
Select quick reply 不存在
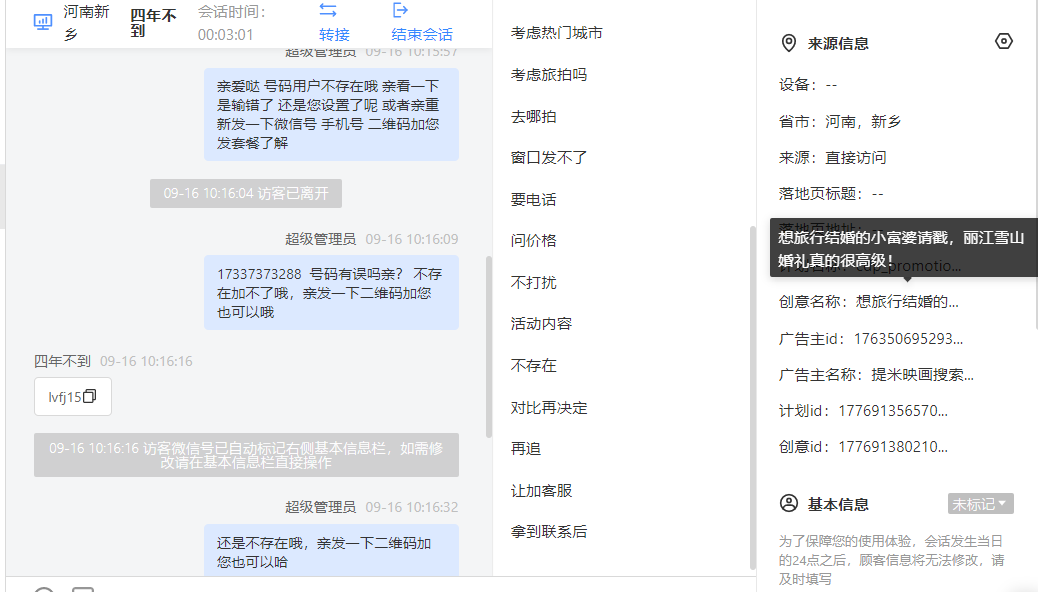point(534,366)
